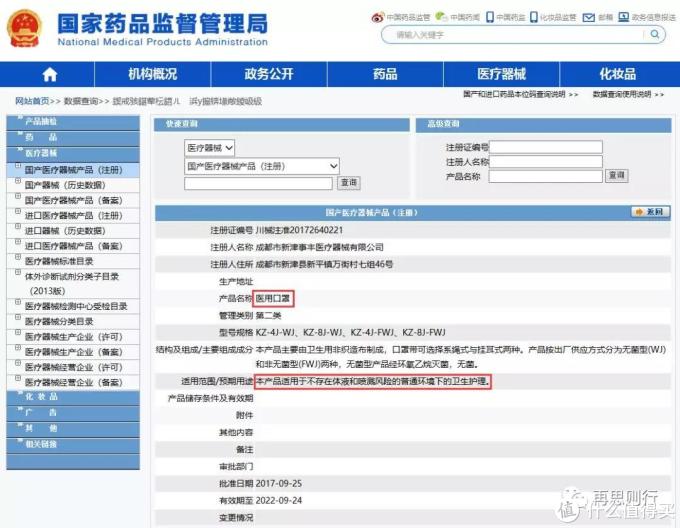Expand the 广告 sidebar section
Screen dimensions: 680x528
(x=73, y=413)
